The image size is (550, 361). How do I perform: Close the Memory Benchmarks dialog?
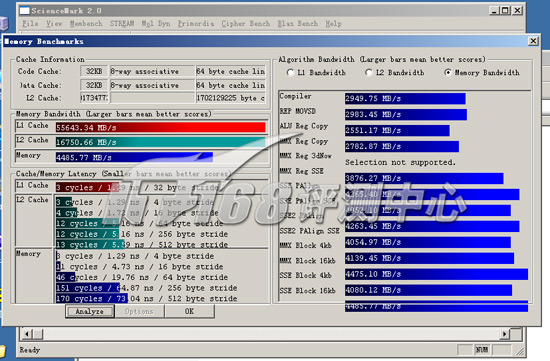click(533, 41)
